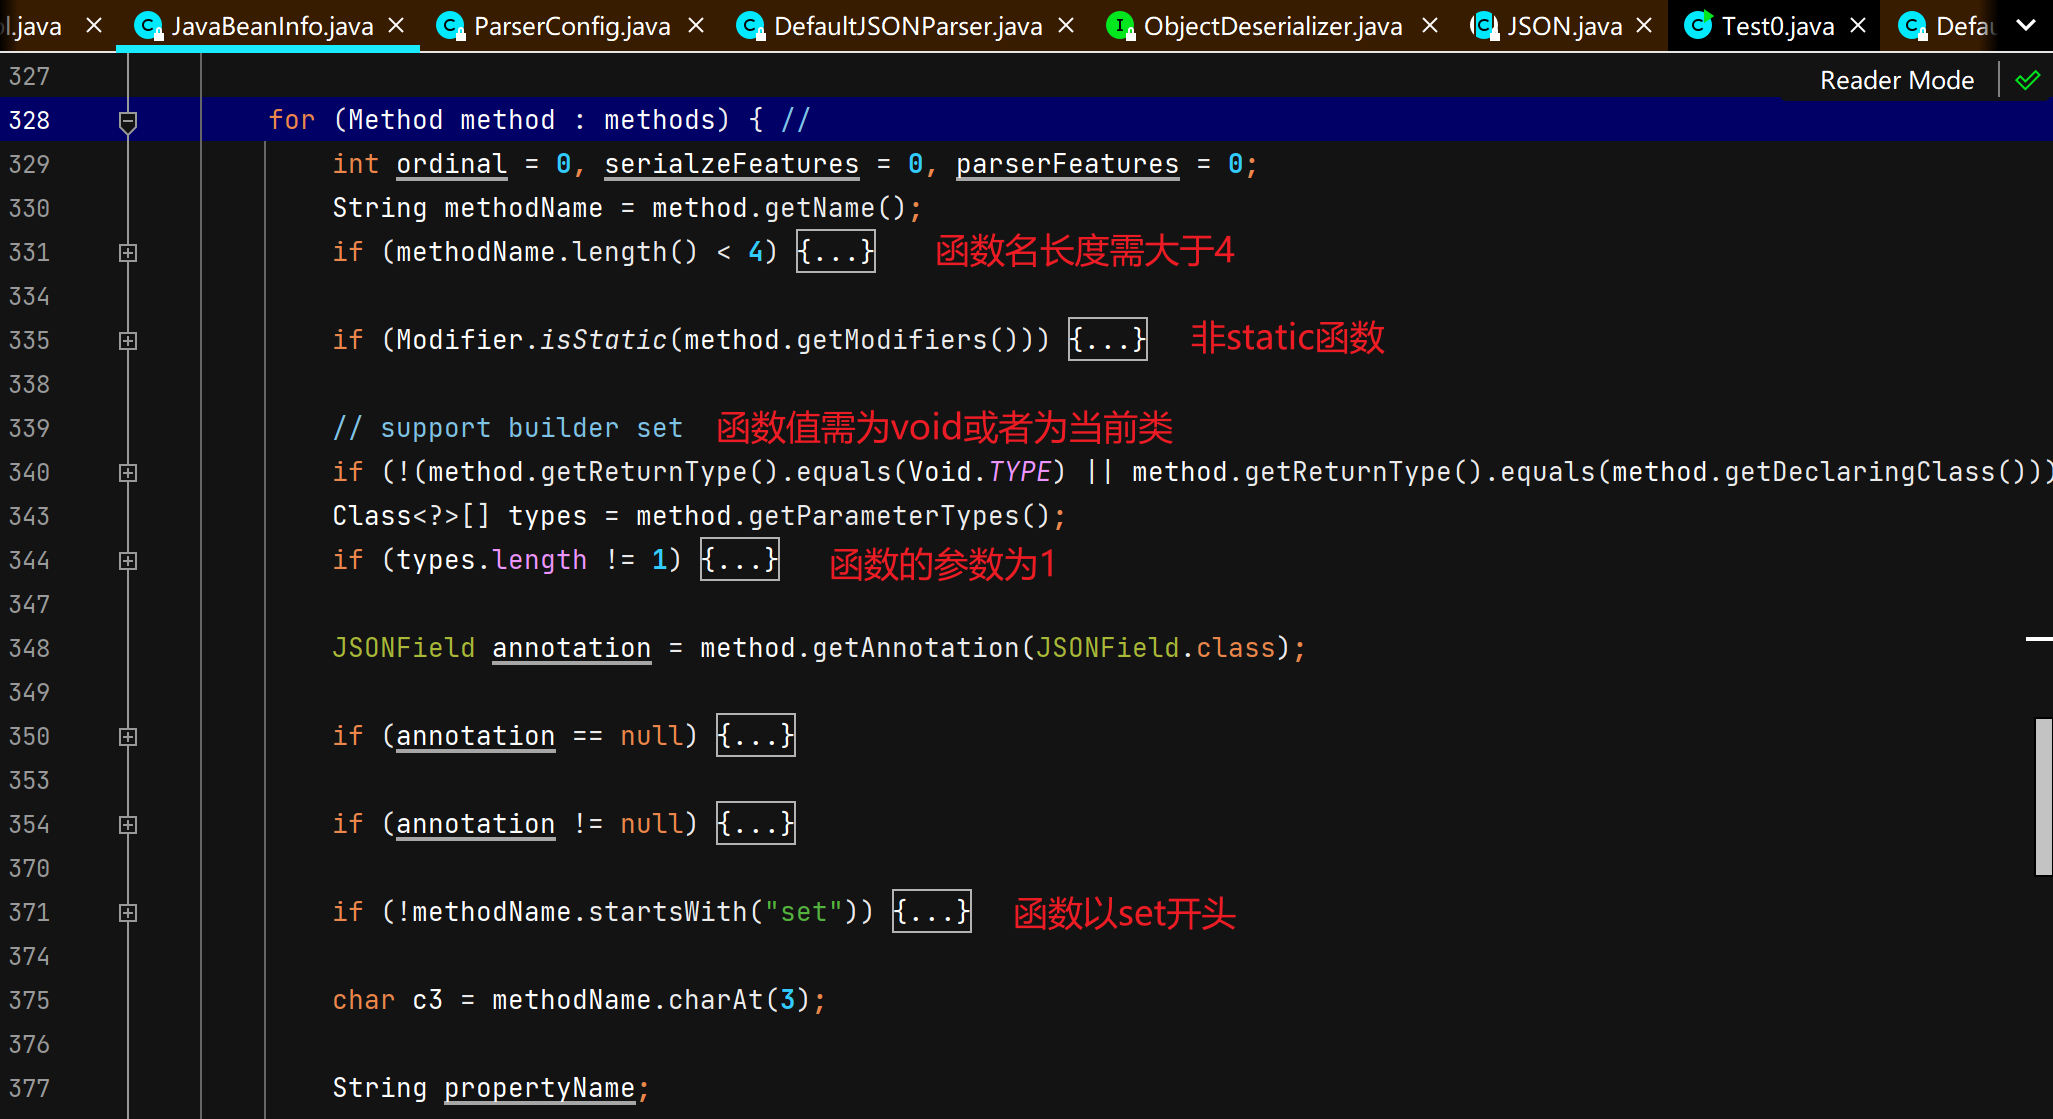Click the ParserConfig.java class icon
This screenshot has height=1119, width=2053.
tap(451, 26)
